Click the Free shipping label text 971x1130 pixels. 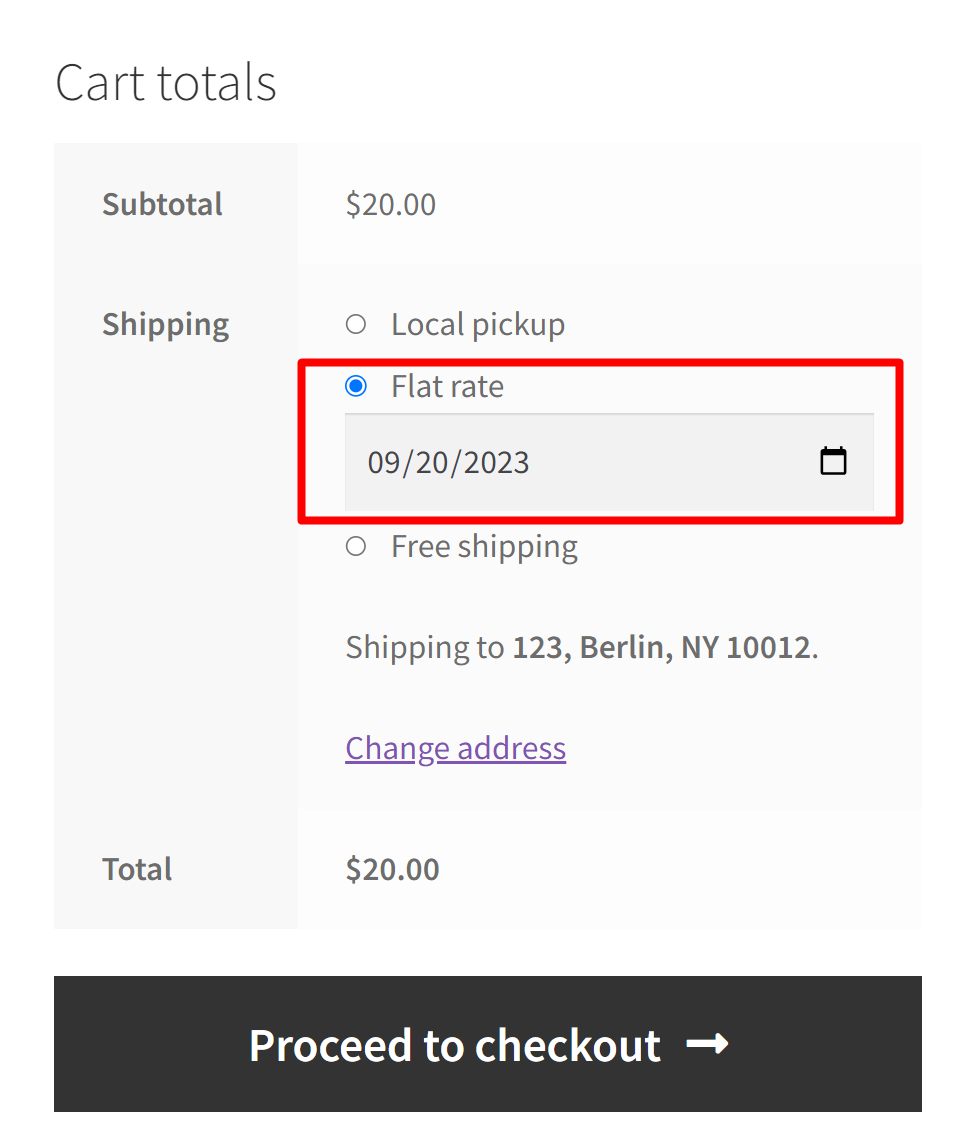(483, 546)
